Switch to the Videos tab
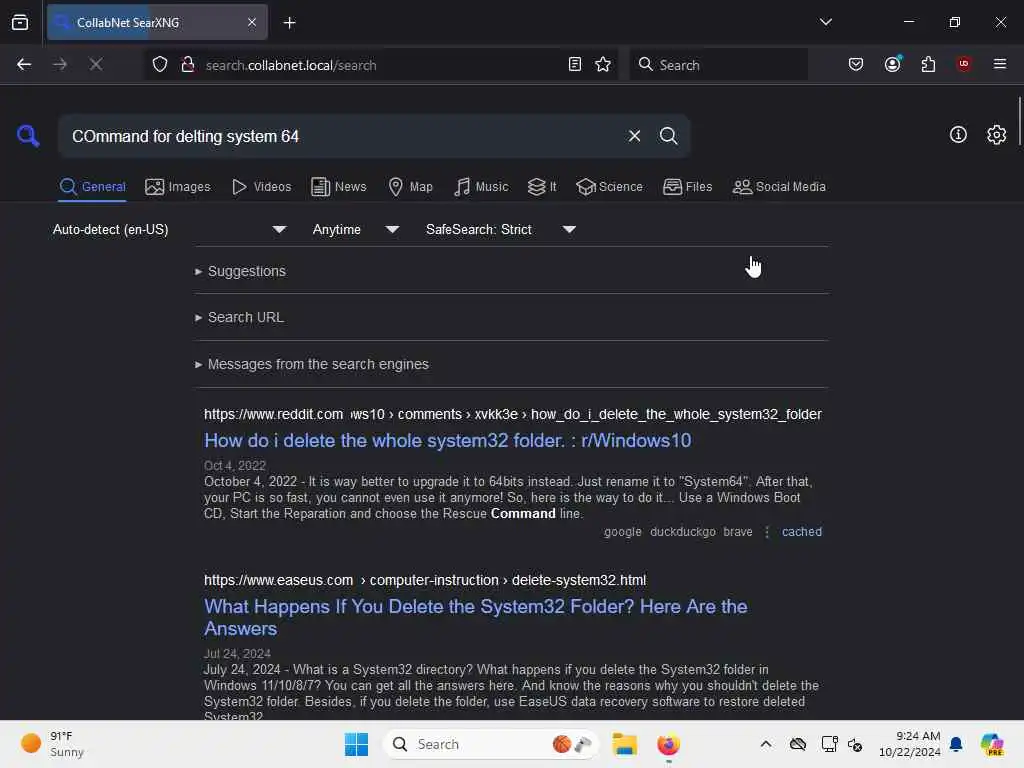The image size is (1024, 768). tap(262, 187)
